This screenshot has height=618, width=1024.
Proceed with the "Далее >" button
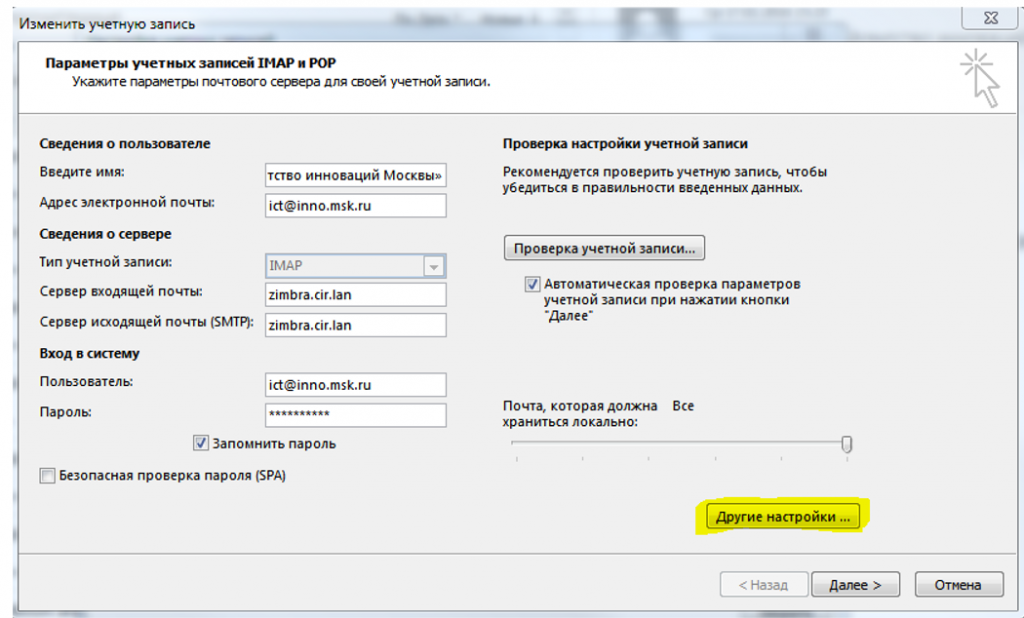point(855,585)
